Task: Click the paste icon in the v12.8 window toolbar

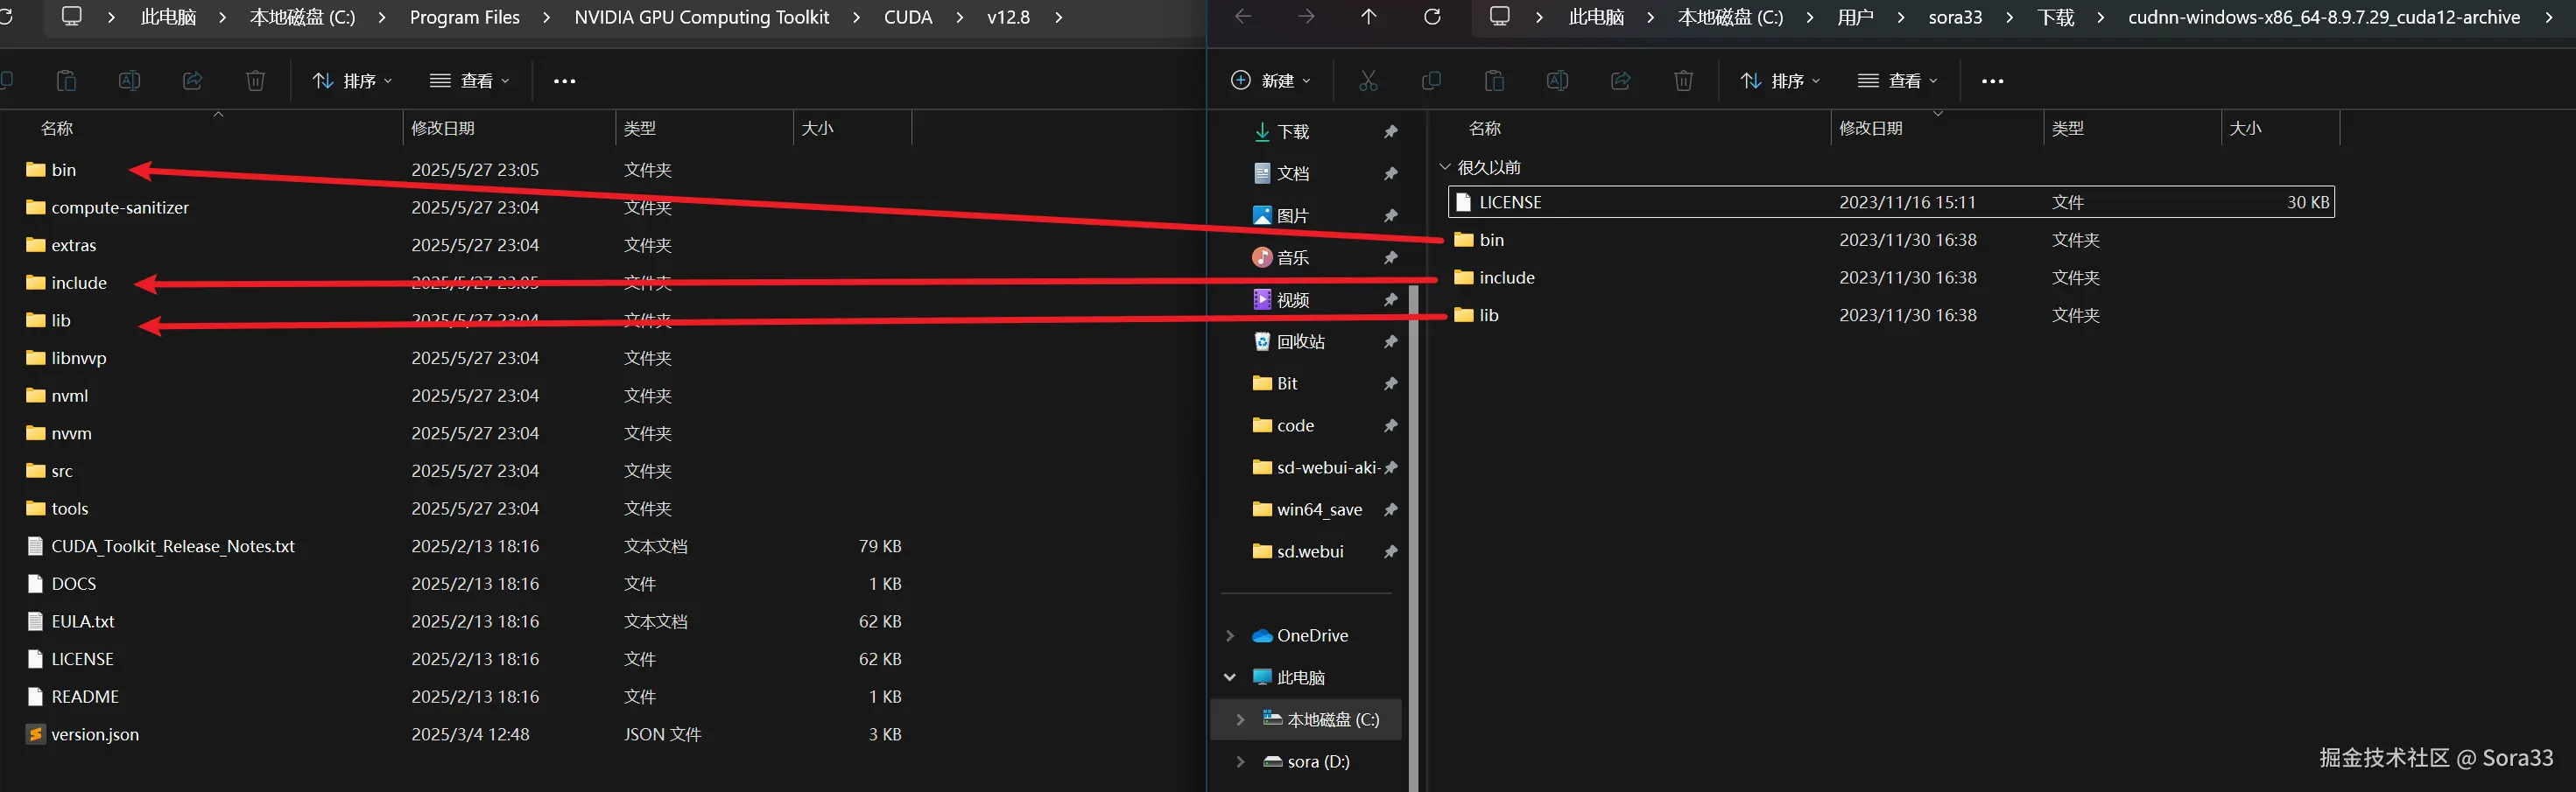Action: click(x=66, y=81)
